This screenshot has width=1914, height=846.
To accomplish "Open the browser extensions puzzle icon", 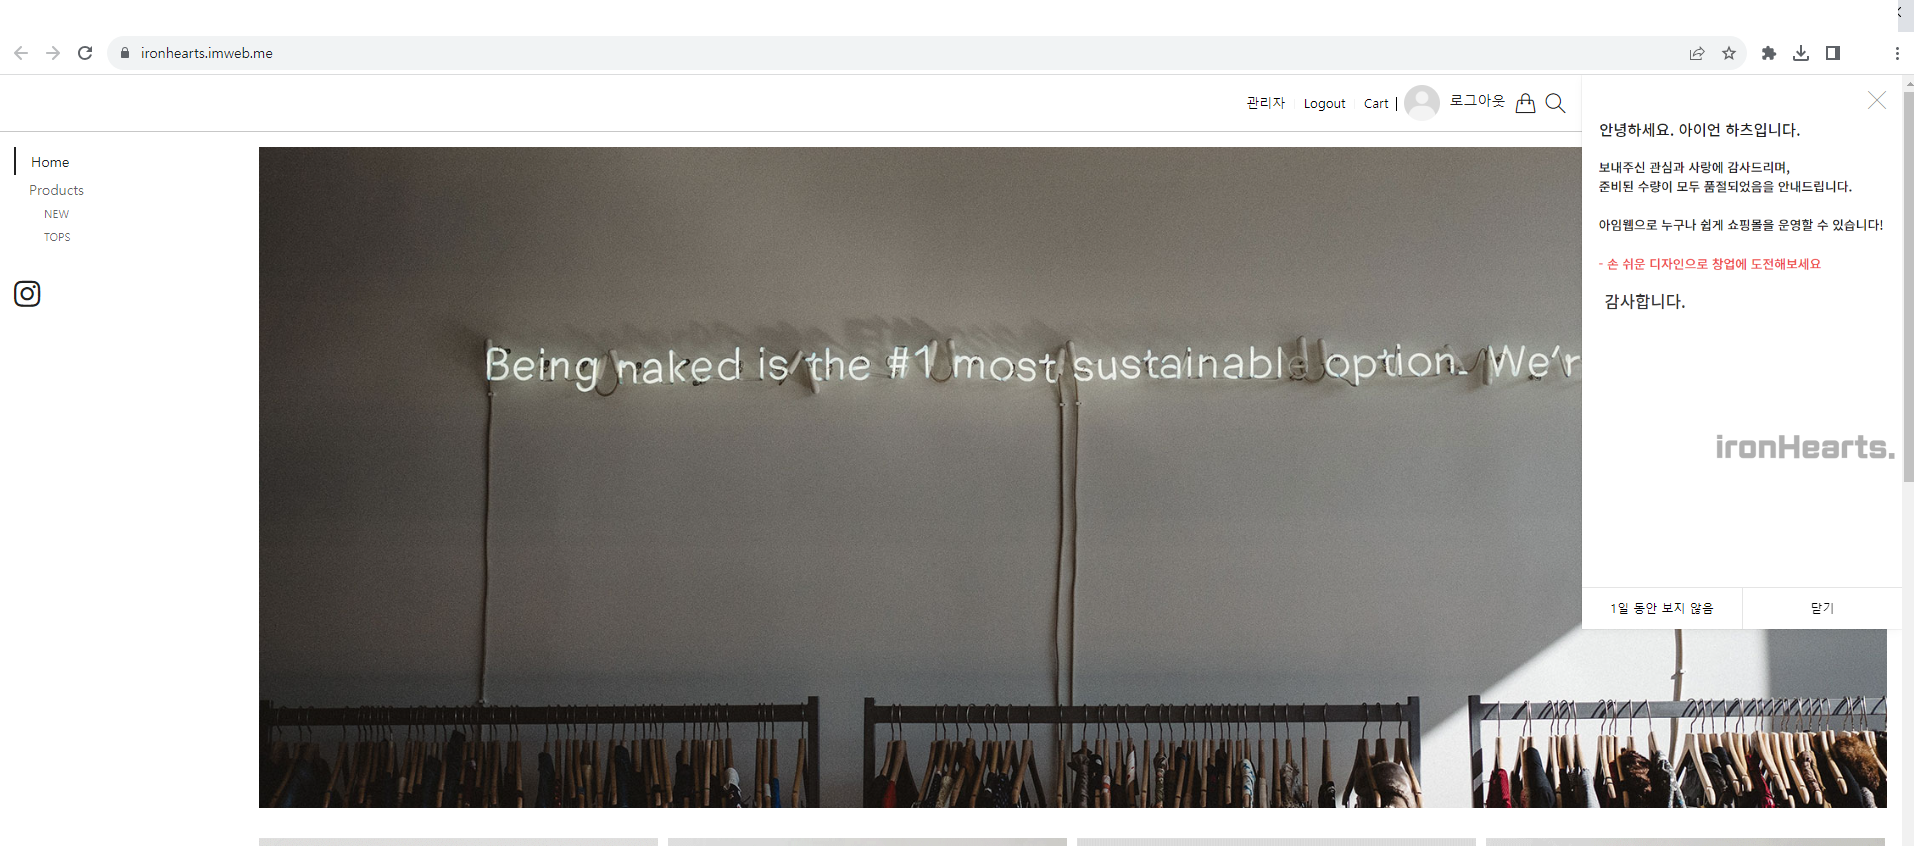I will pyautogui.click(x=1769, y=53).
